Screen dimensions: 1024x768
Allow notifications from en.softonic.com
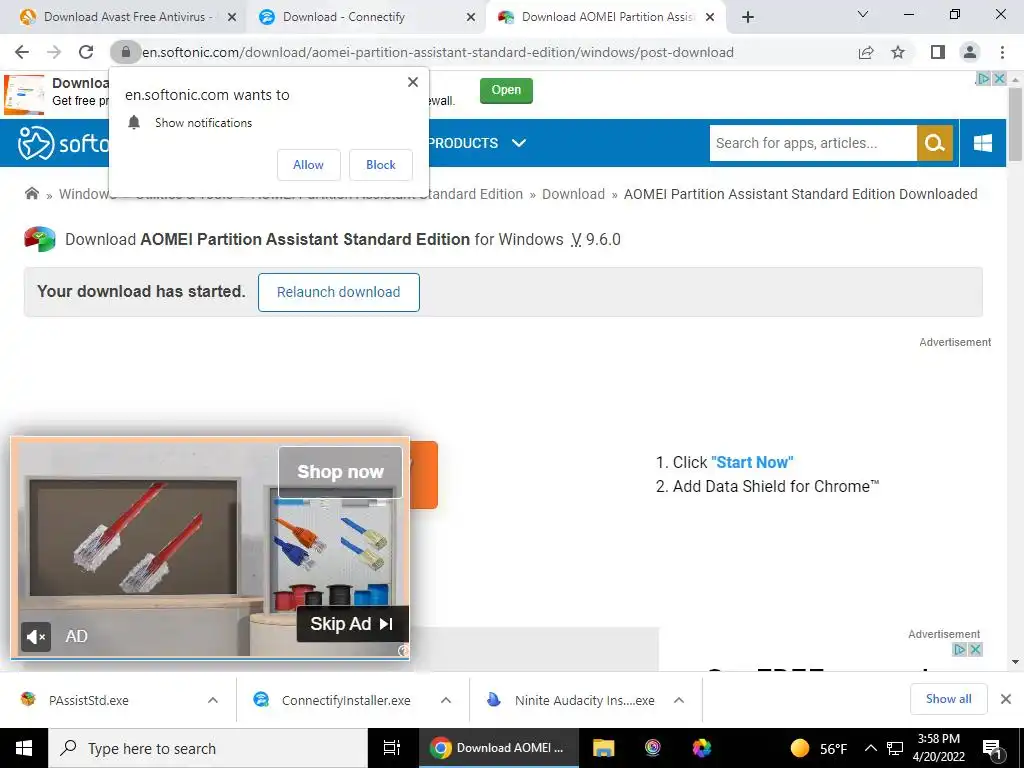point(308,165)
